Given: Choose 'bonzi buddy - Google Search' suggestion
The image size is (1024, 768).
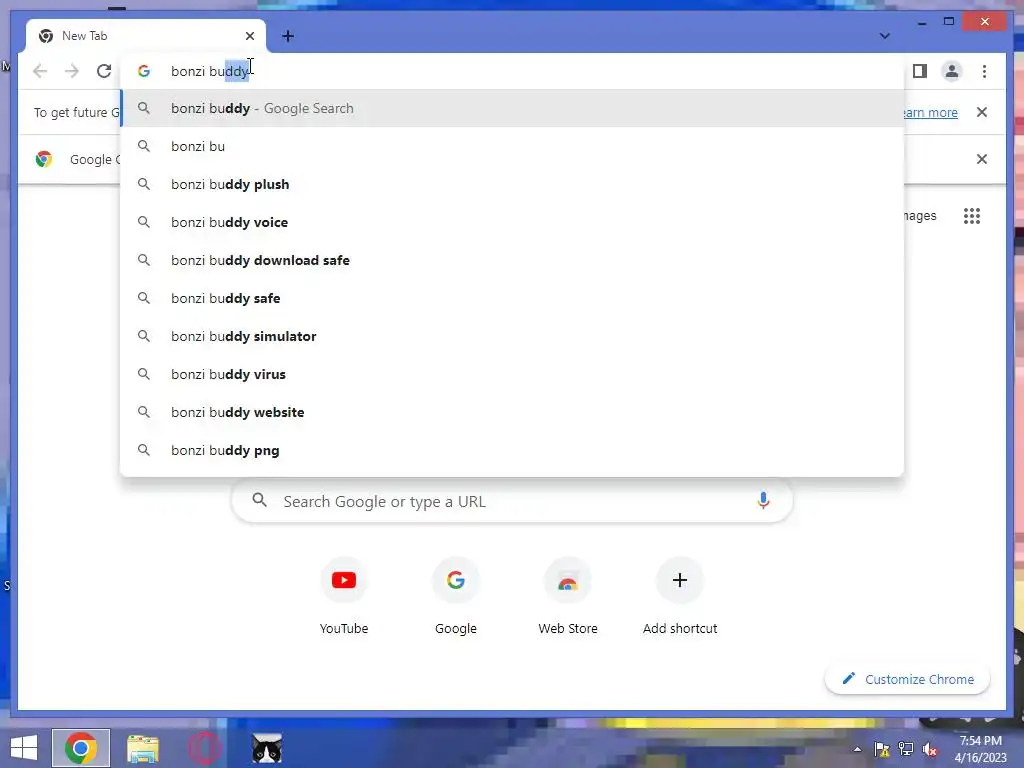Looking at the screenshot, I should [513, 108].
